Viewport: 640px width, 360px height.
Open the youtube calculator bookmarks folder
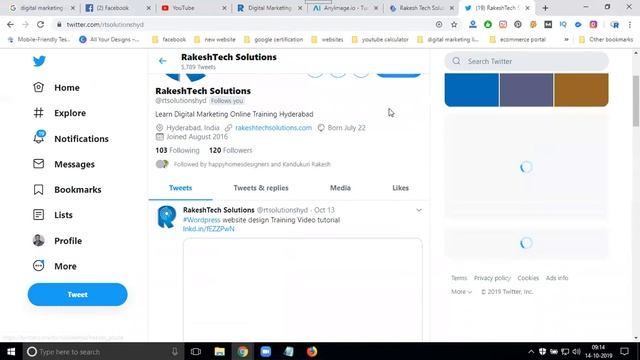pos(380,40)
